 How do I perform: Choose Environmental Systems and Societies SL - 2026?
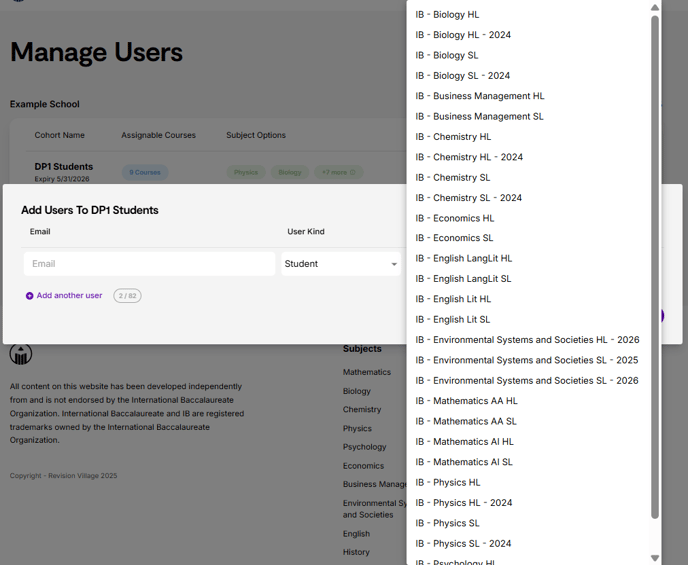pyautogui.click(x=528, y=381)
